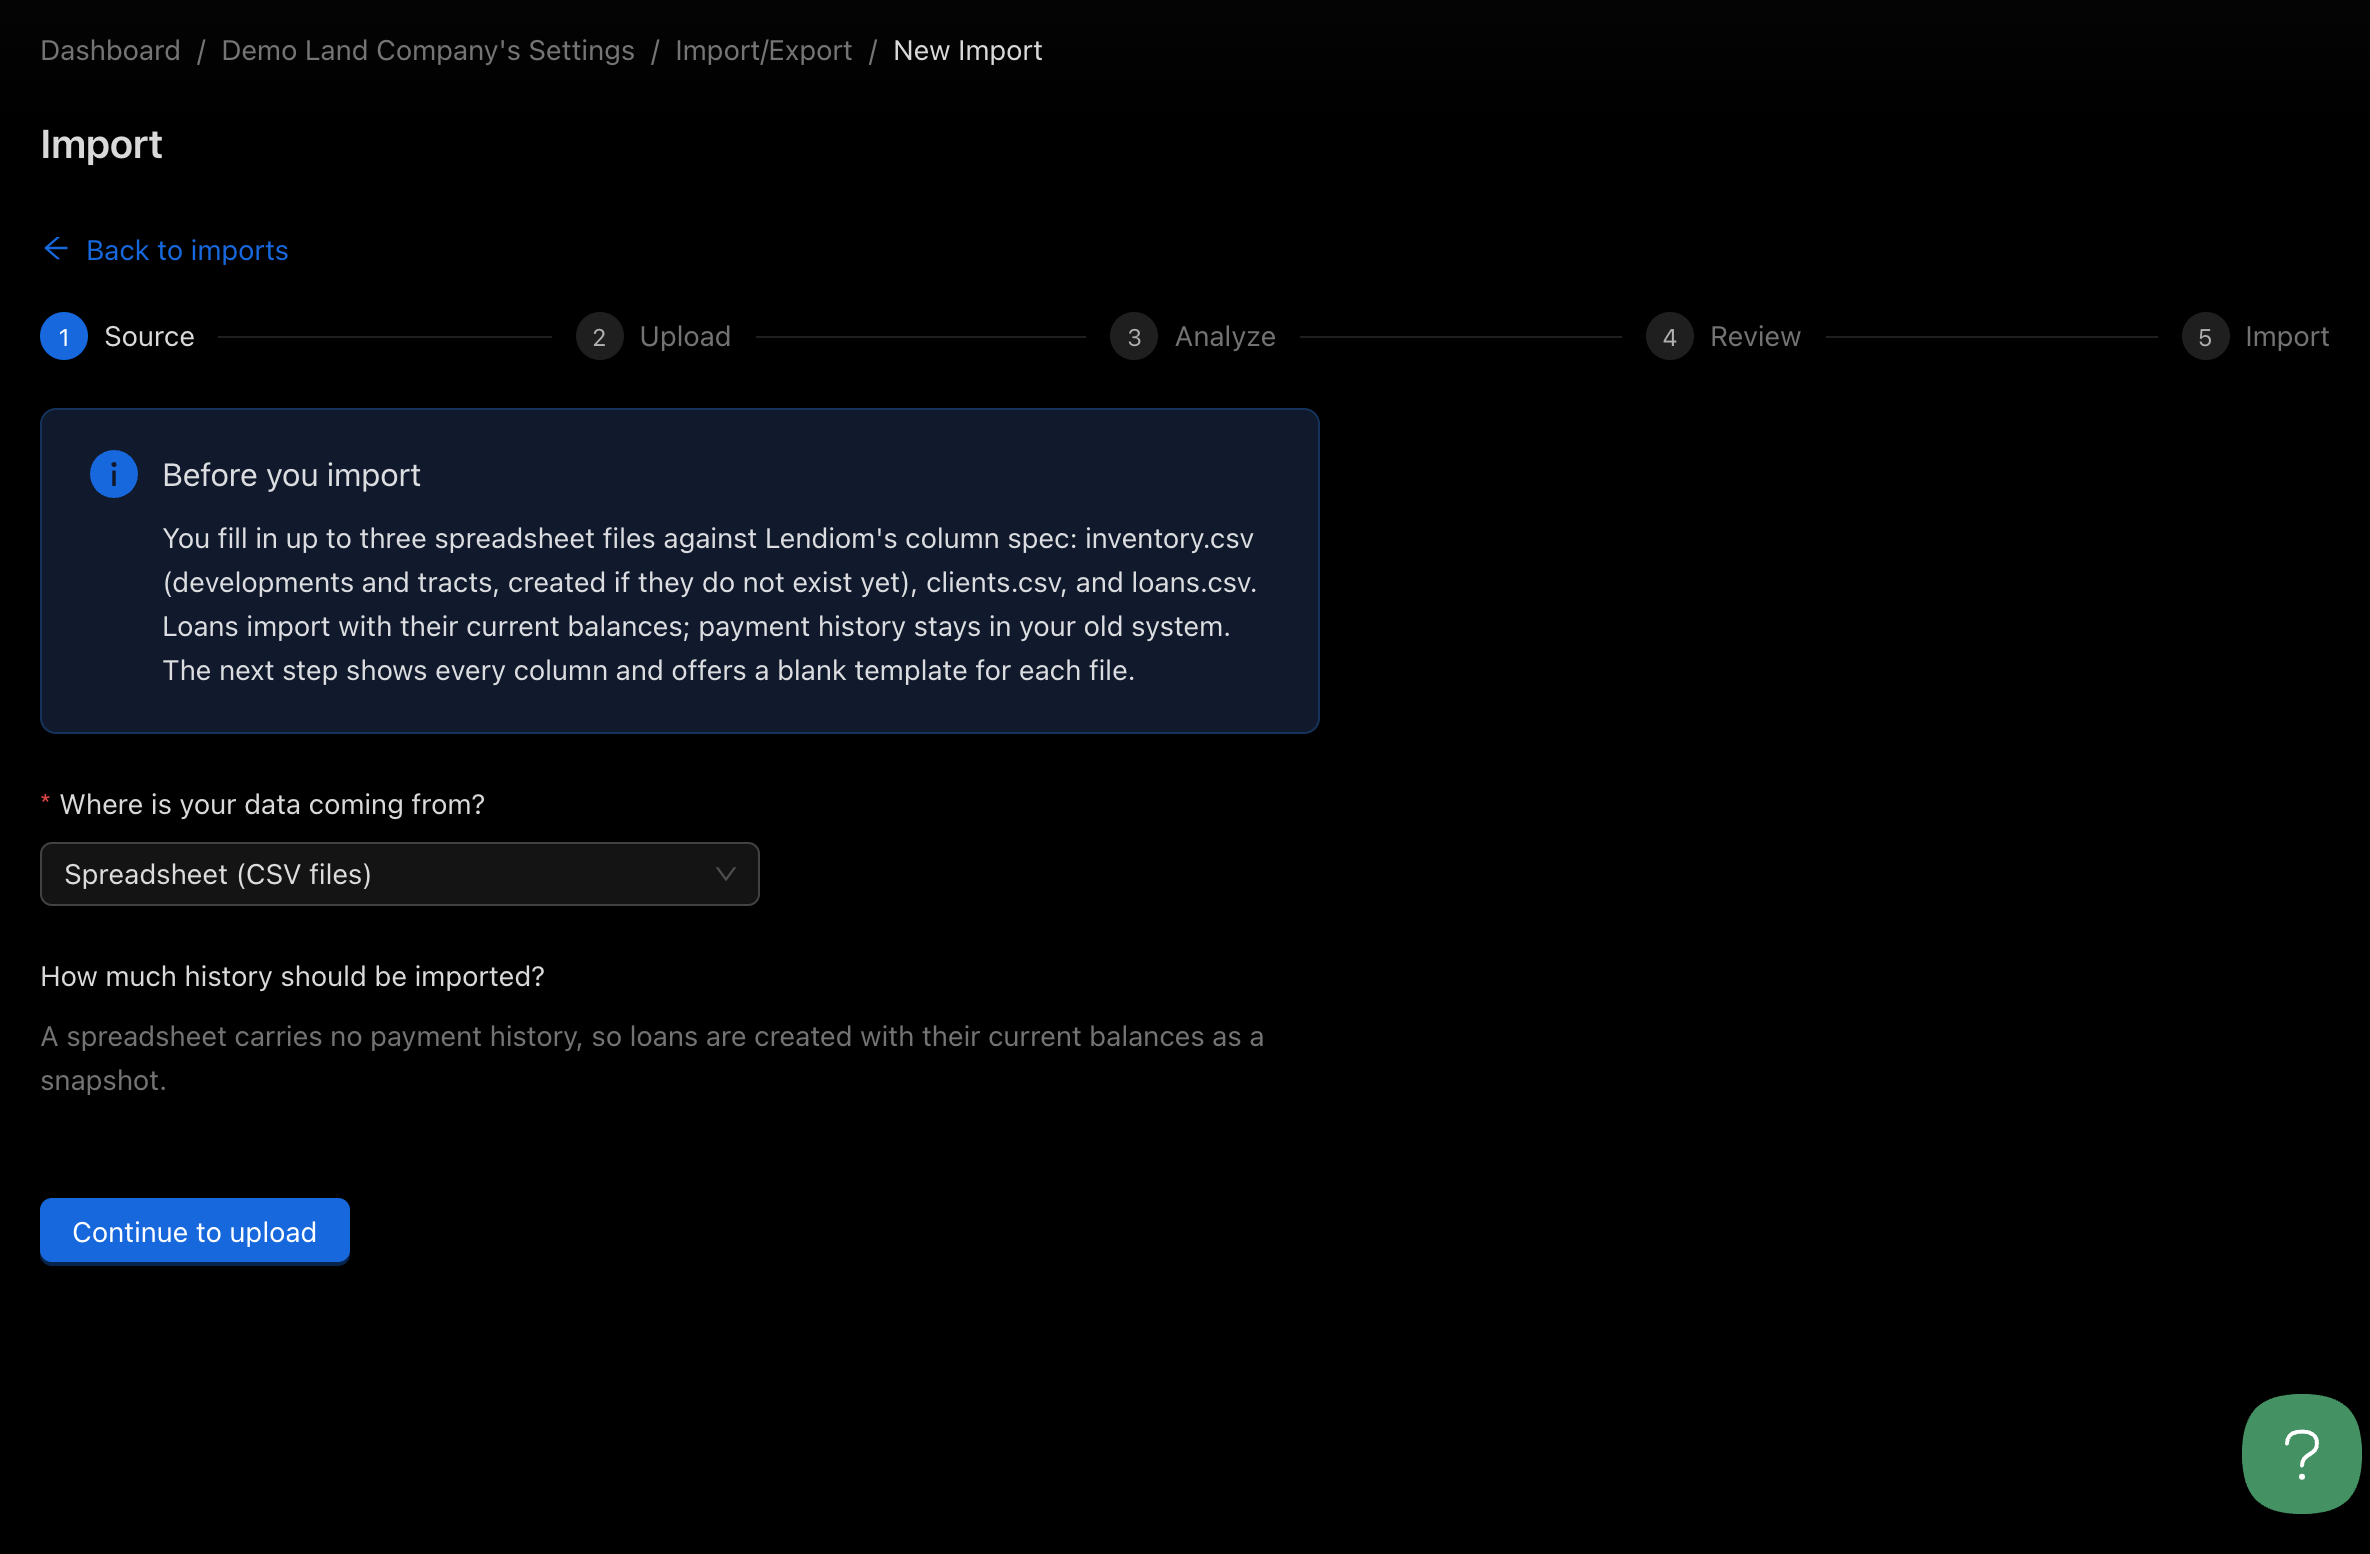Image resolution: width=2370 pixels, height=1554 pixels.
Task: Click the Back to imports link
Action: 187,250
